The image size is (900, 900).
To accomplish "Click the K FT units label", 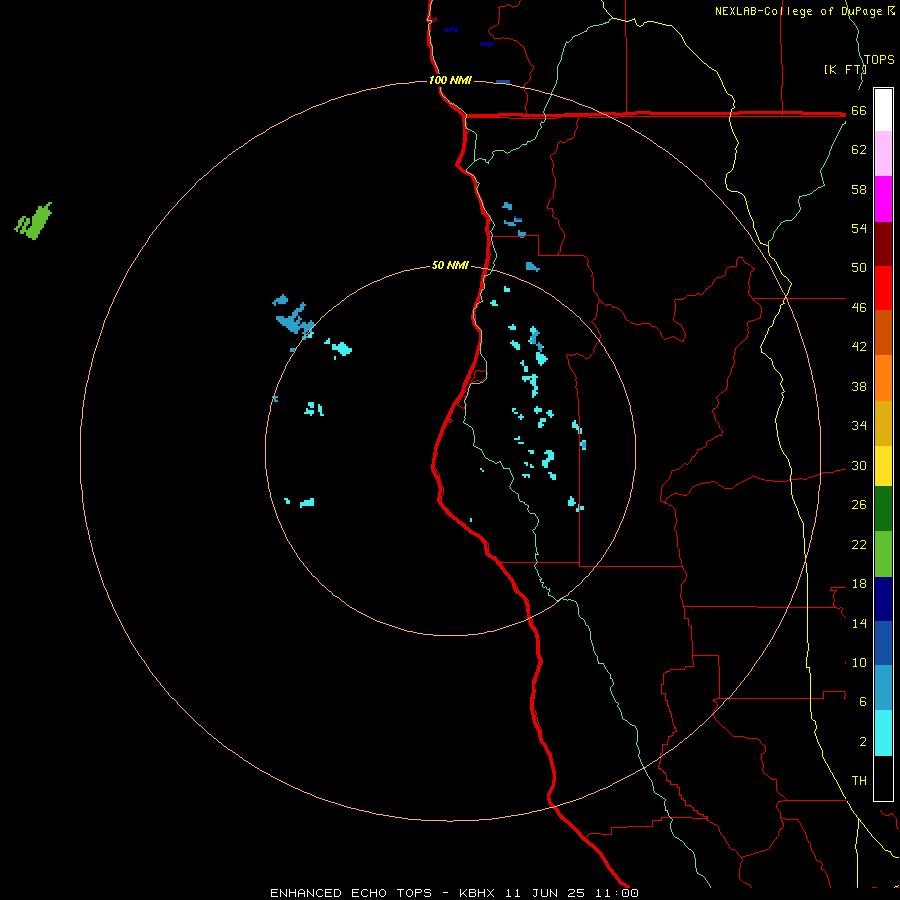I will pyautogui.click(x=845, y=69).
